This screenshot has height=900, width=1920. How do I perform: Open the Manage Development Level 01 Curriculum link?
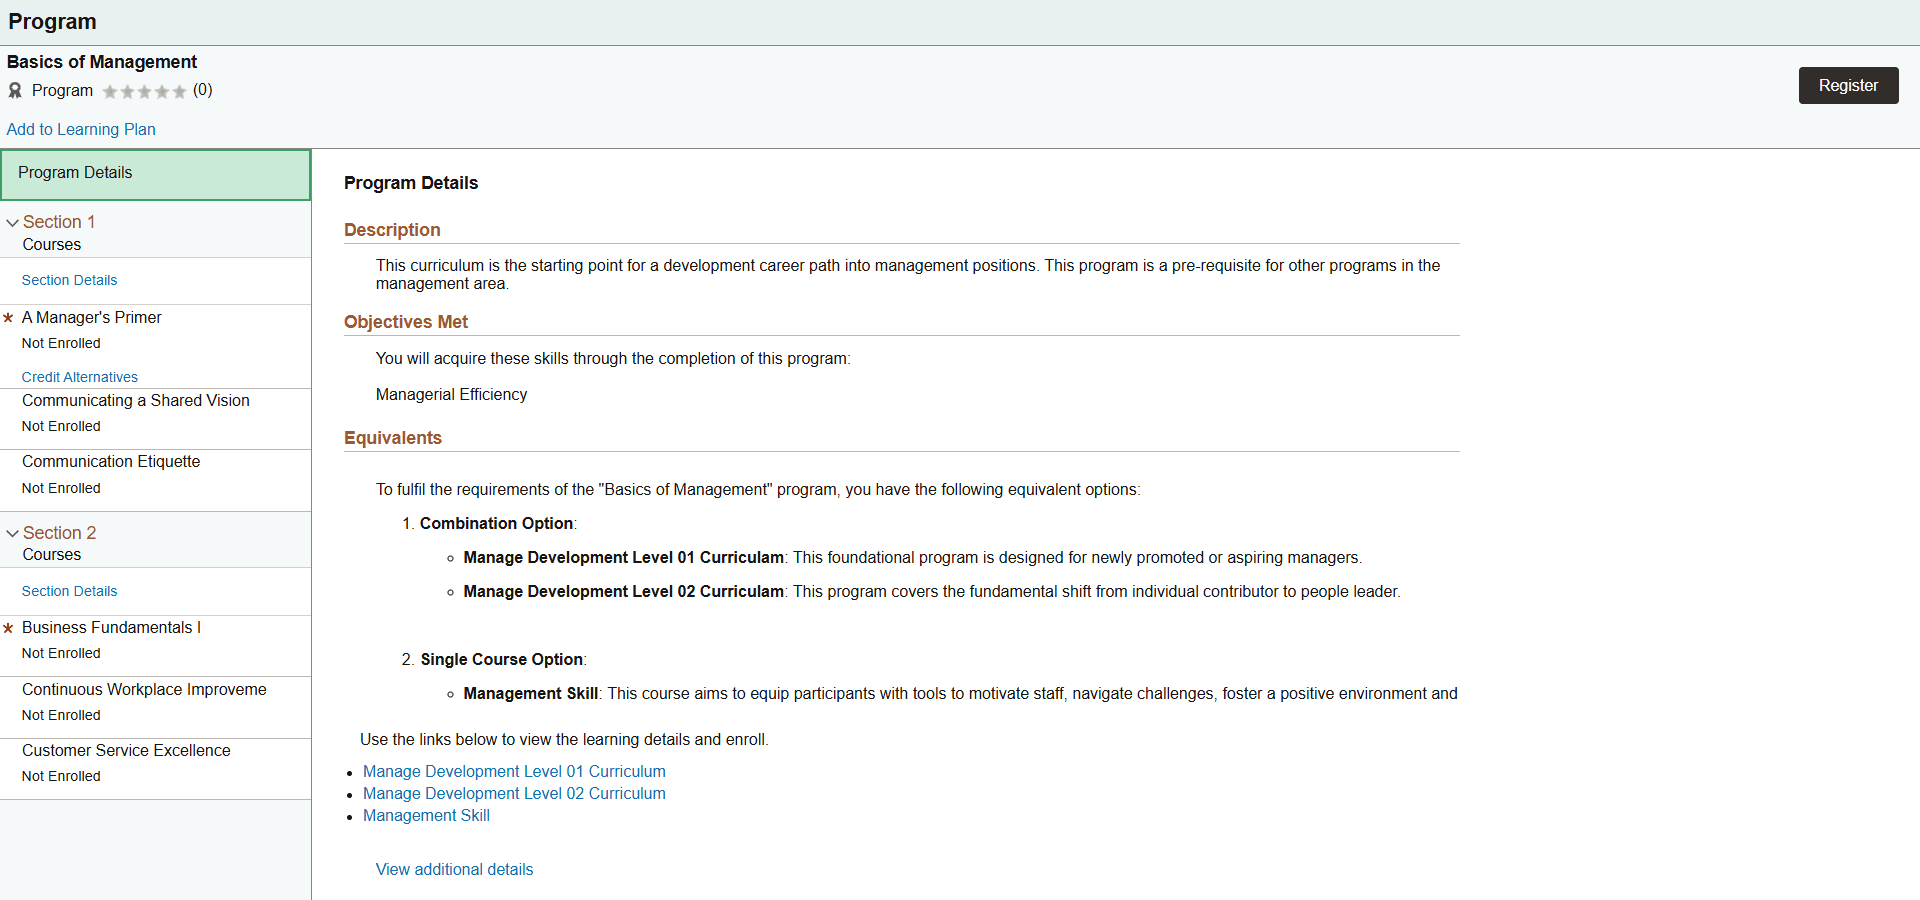tap(514, 771)
